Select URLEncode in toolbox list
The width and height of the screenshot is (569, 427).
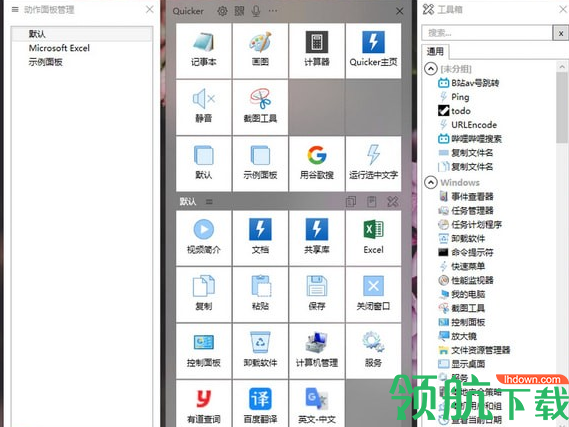[467, 125]
